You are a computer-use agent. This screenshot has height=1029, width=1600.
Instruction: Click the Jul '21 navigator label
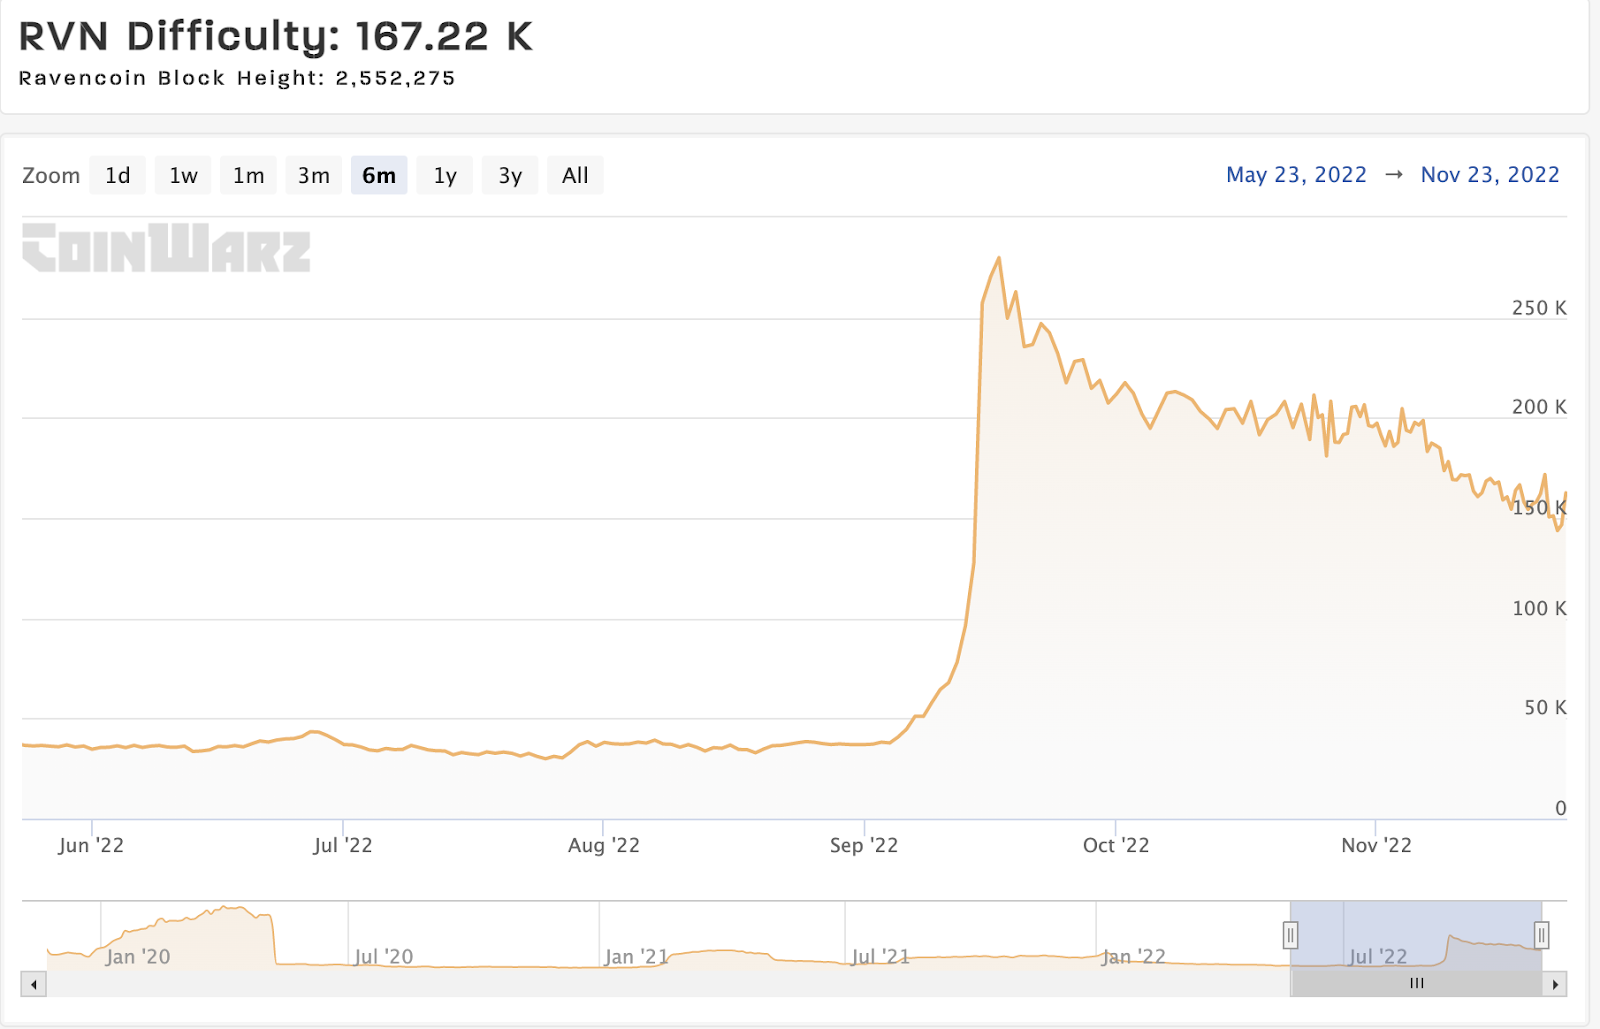(880, 957)
